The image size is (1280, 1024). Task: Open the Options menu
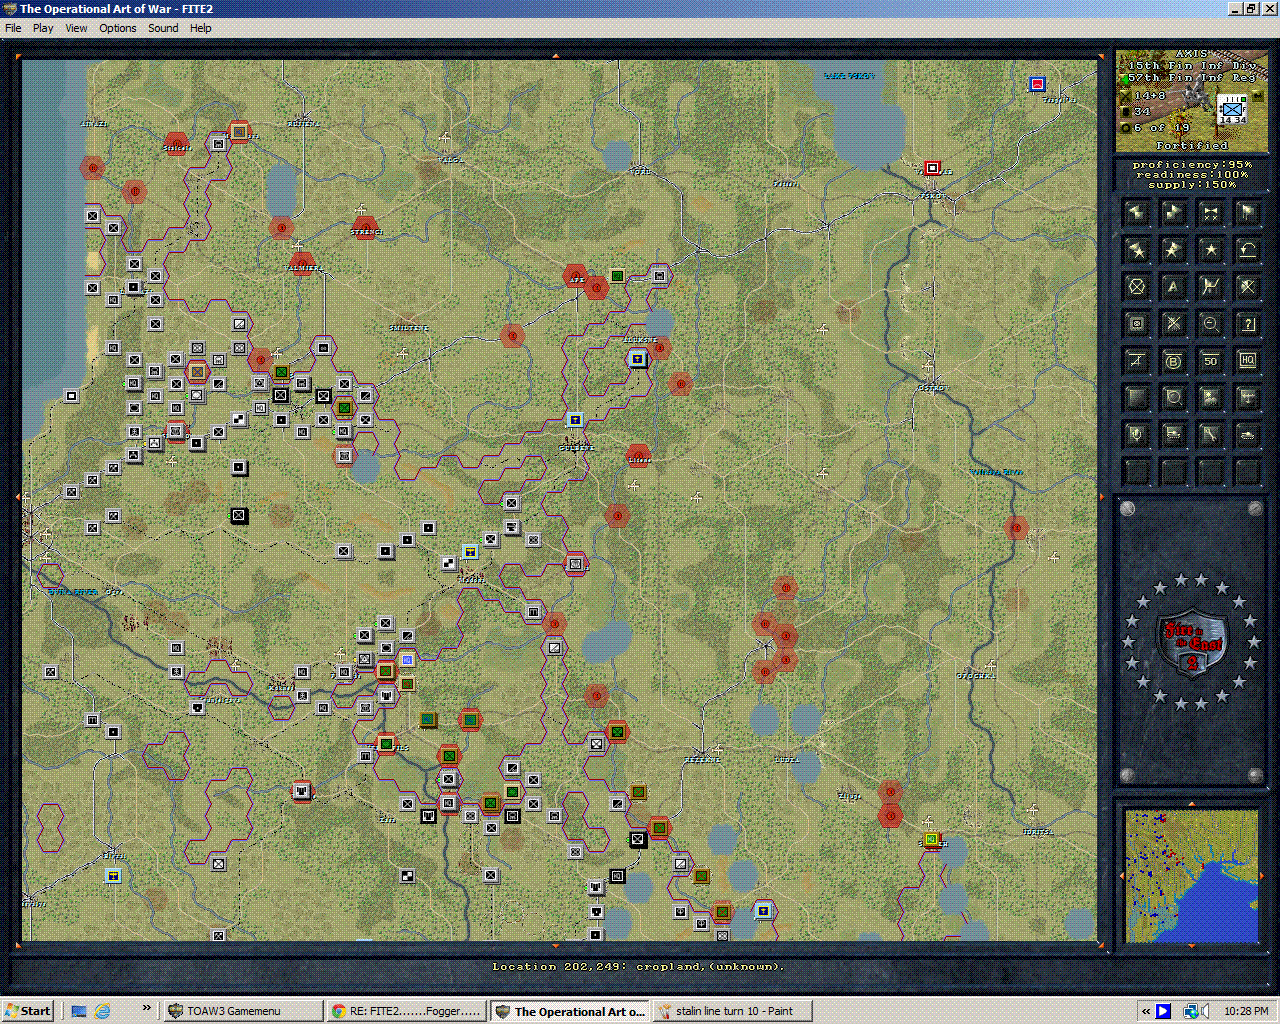coord(117,28)
